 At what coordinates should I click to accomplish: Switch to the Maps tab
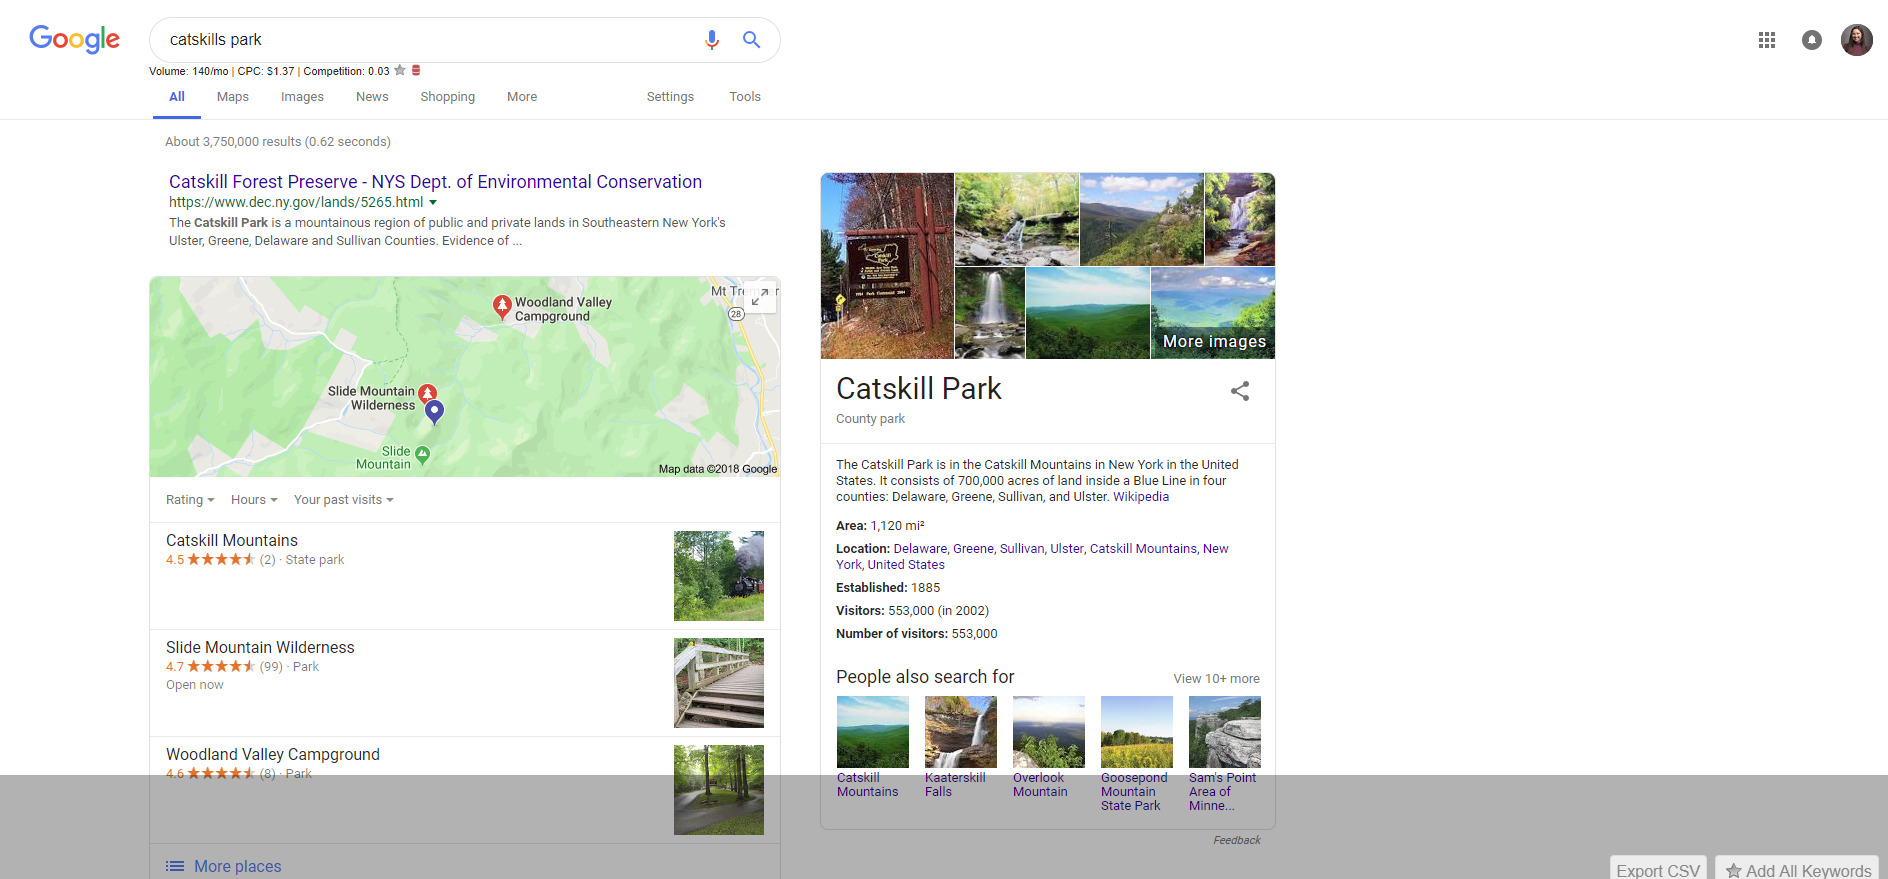pyautogui.click(x=233, y=97)
